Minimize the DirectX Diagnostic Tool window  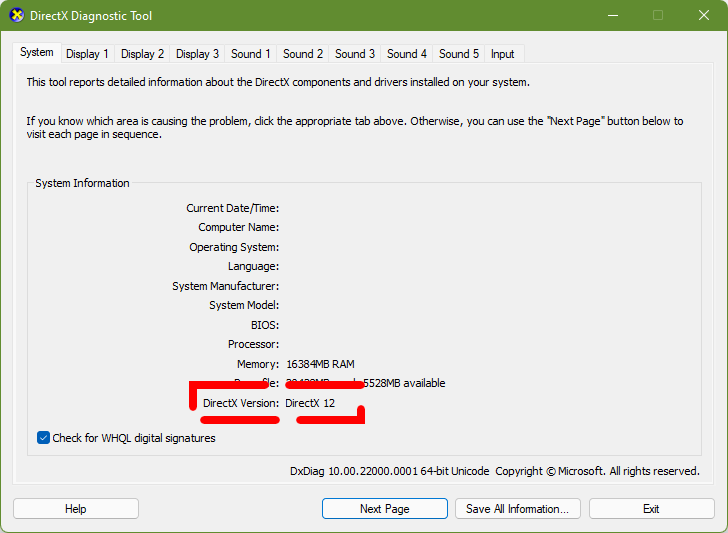point(613,15)
